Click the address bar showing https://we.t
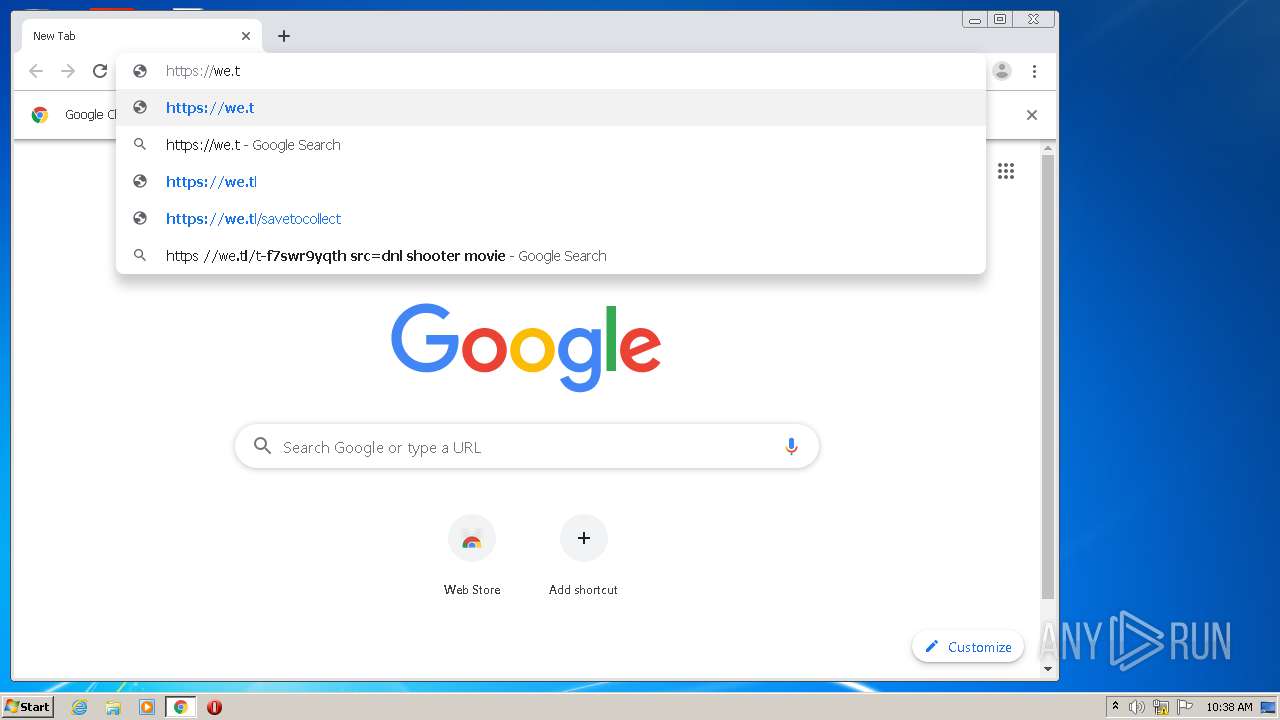1280x720 pixels. (x=550, y=71)
